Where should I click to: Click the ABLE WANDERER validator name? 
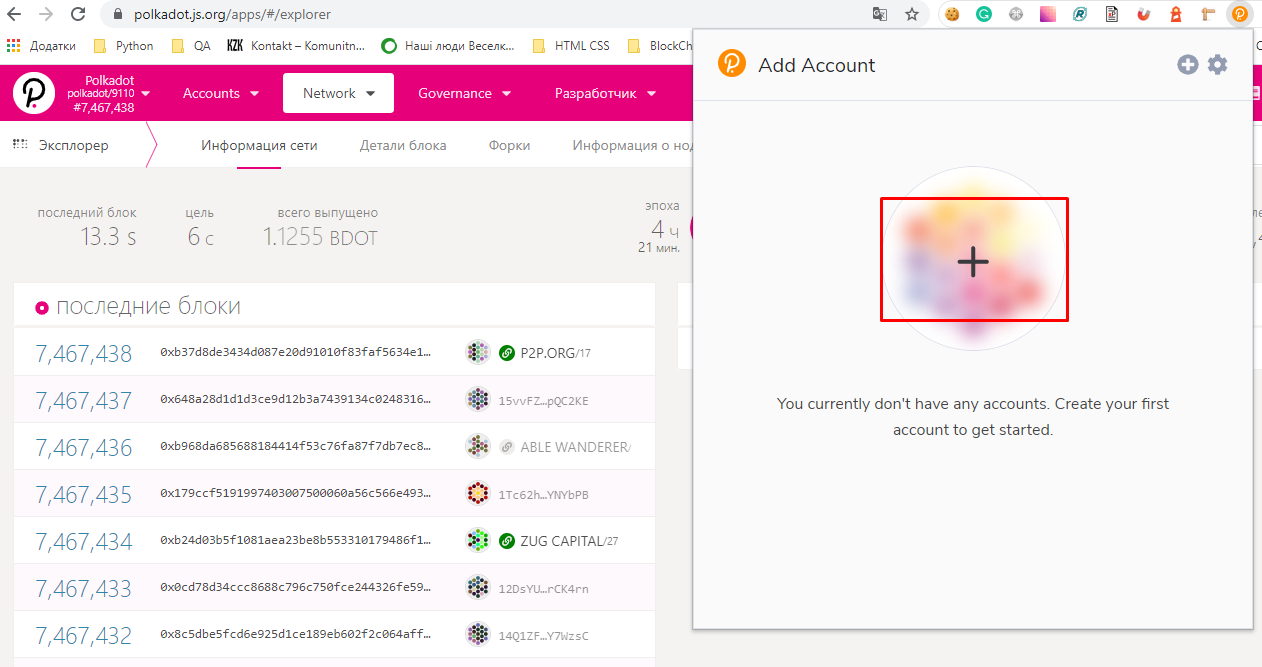[576, 447]
